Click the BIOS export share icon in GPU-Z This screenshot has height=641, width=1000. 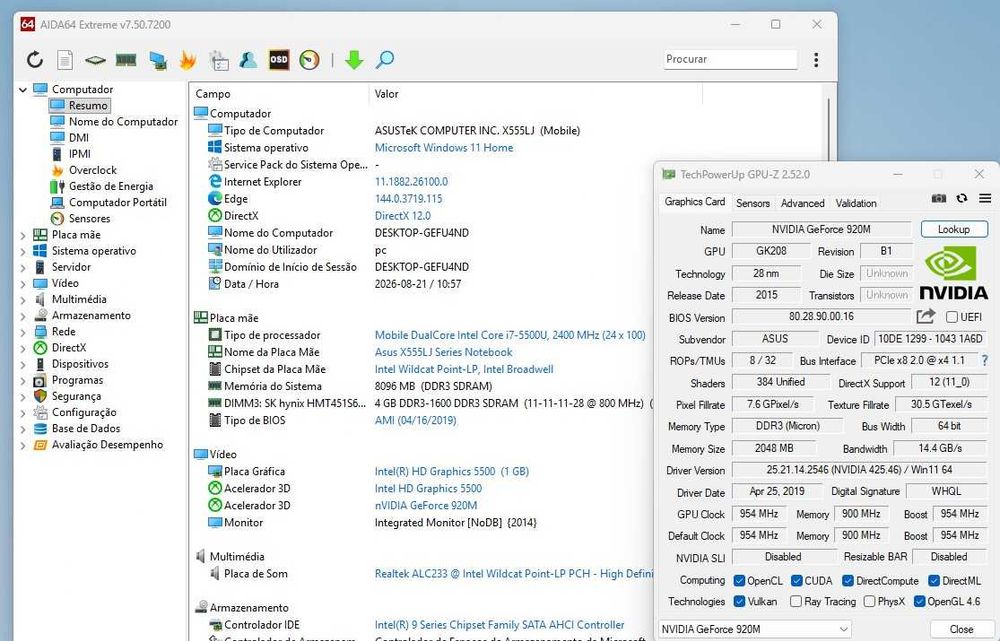point(925,316)
